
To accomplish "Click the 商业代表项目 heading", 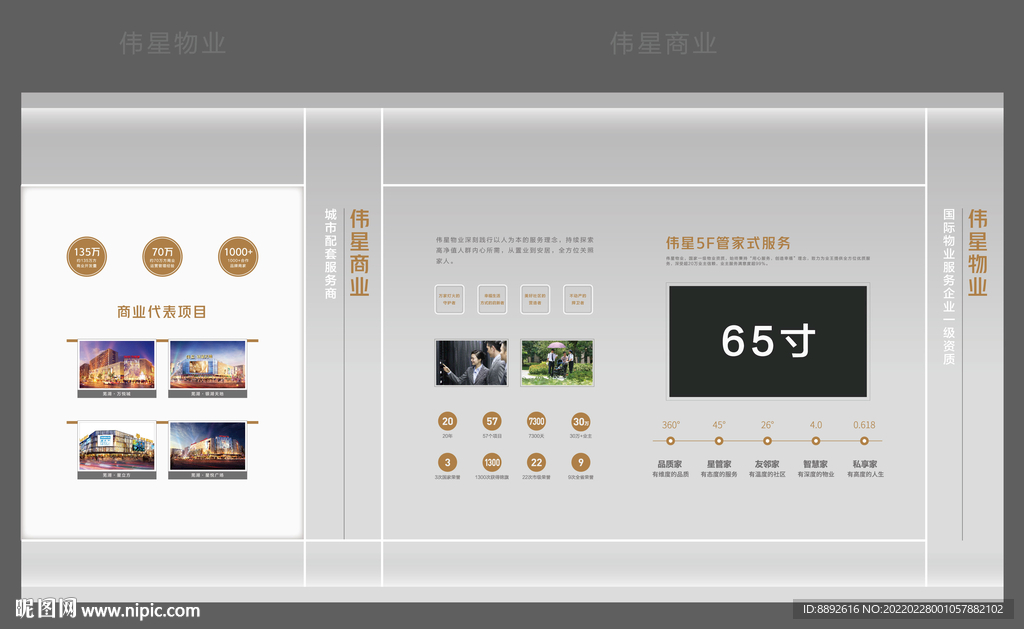I will [162, 312].
